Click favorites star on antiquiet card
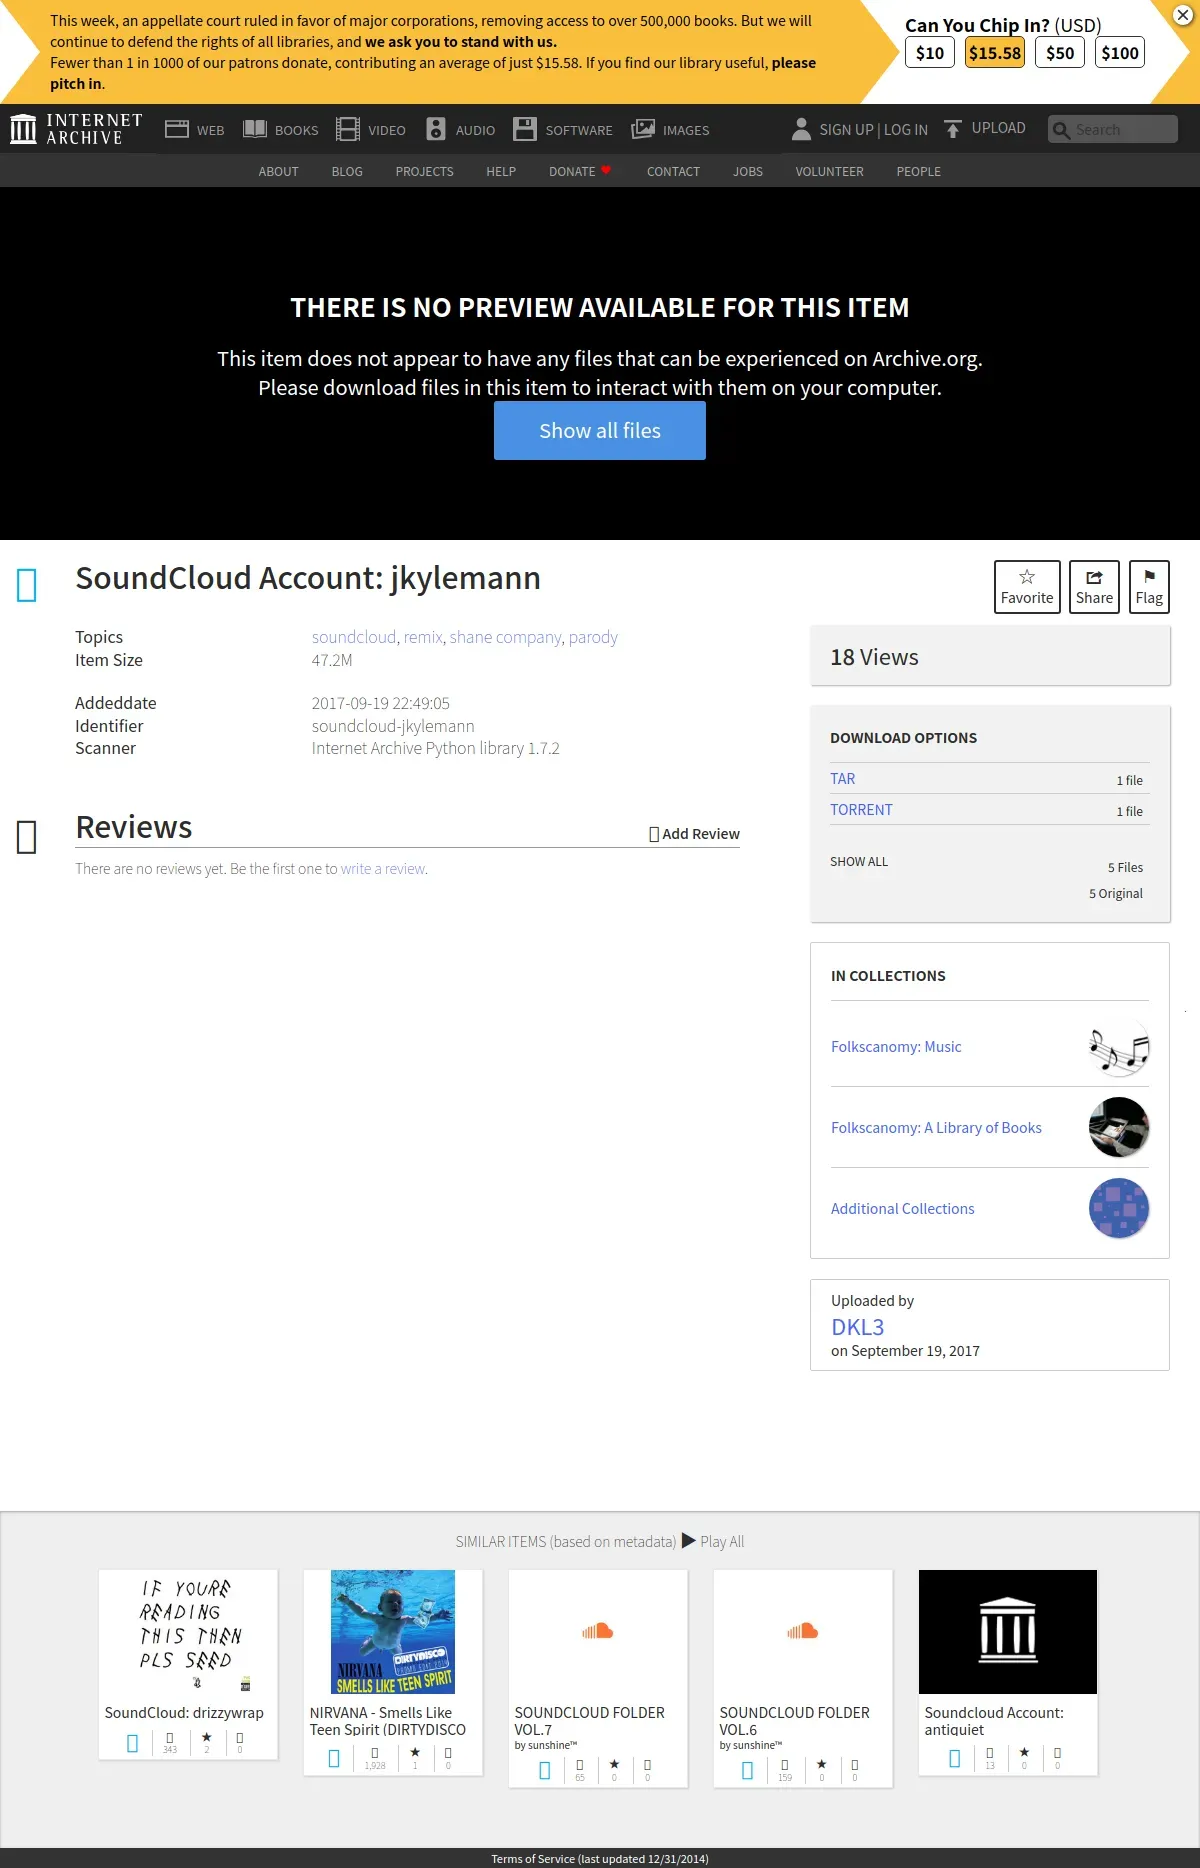 click(1024, 1753)
